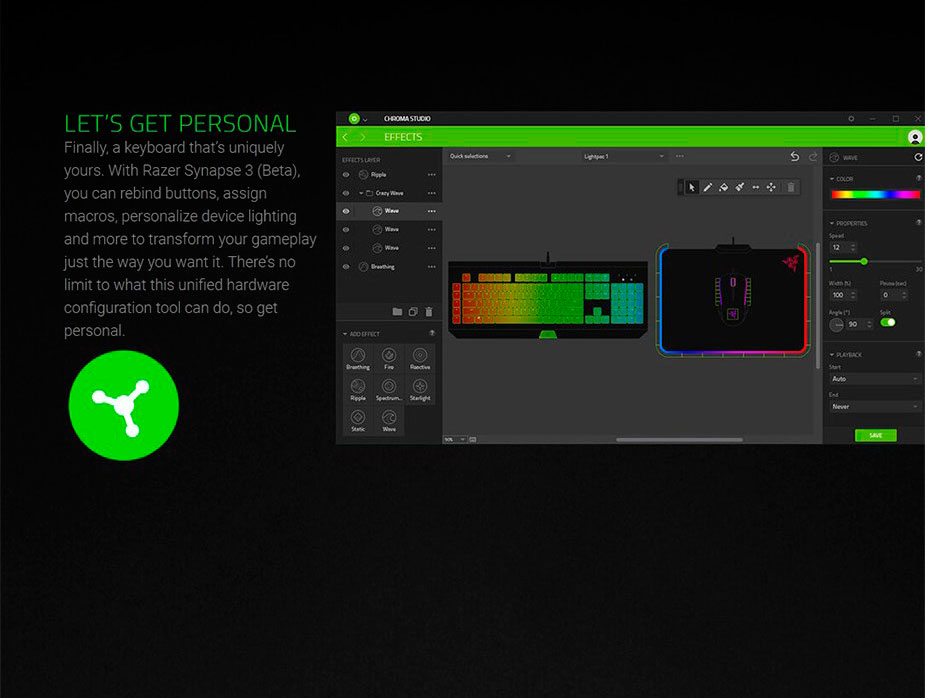Add the Reactive effect
This screenshot has height=698, width=925.
pyautogui.click(x=420, y=358)
